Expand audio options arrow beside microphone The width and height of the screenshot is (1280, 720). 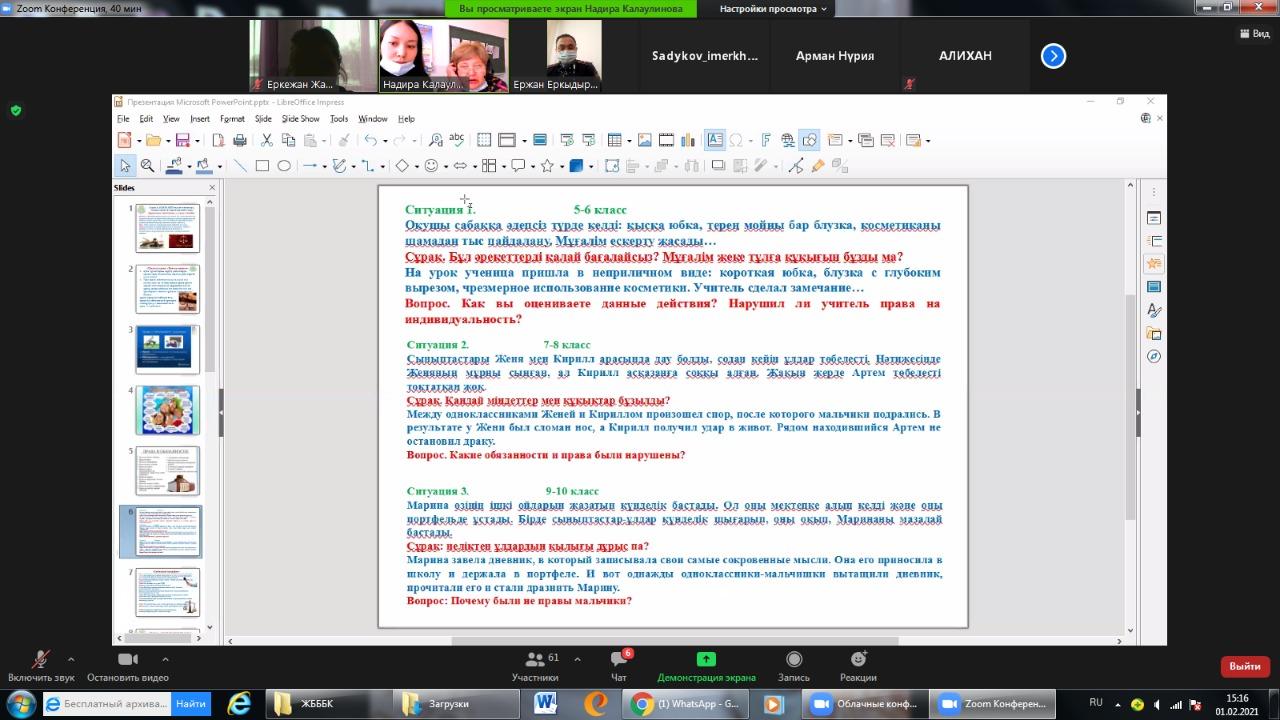point(70,659)
